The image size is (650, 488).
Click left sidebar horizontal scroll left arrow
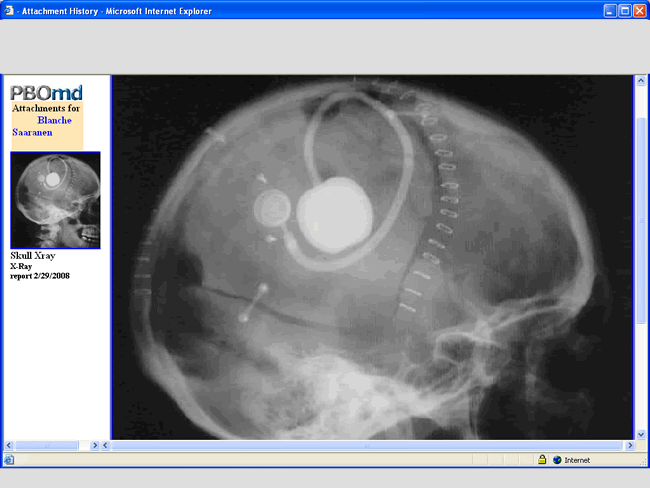pos(9,445)
